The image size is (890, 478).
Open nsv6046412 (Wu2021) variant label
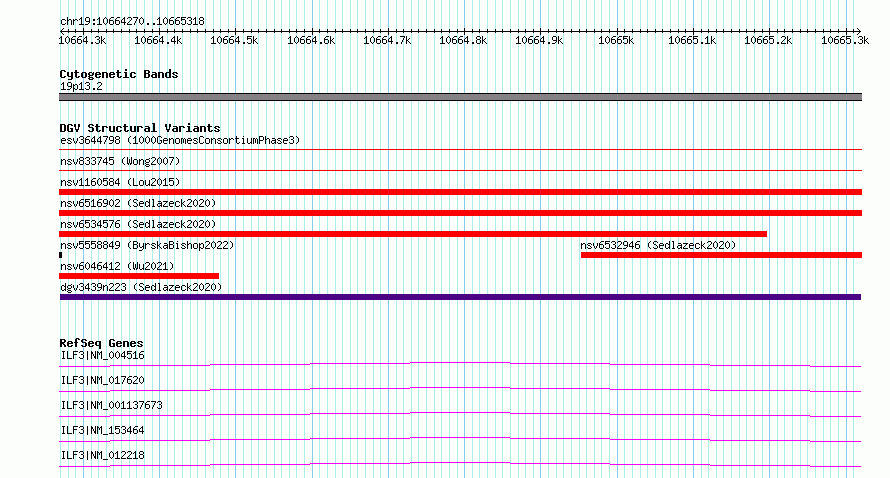117,266
